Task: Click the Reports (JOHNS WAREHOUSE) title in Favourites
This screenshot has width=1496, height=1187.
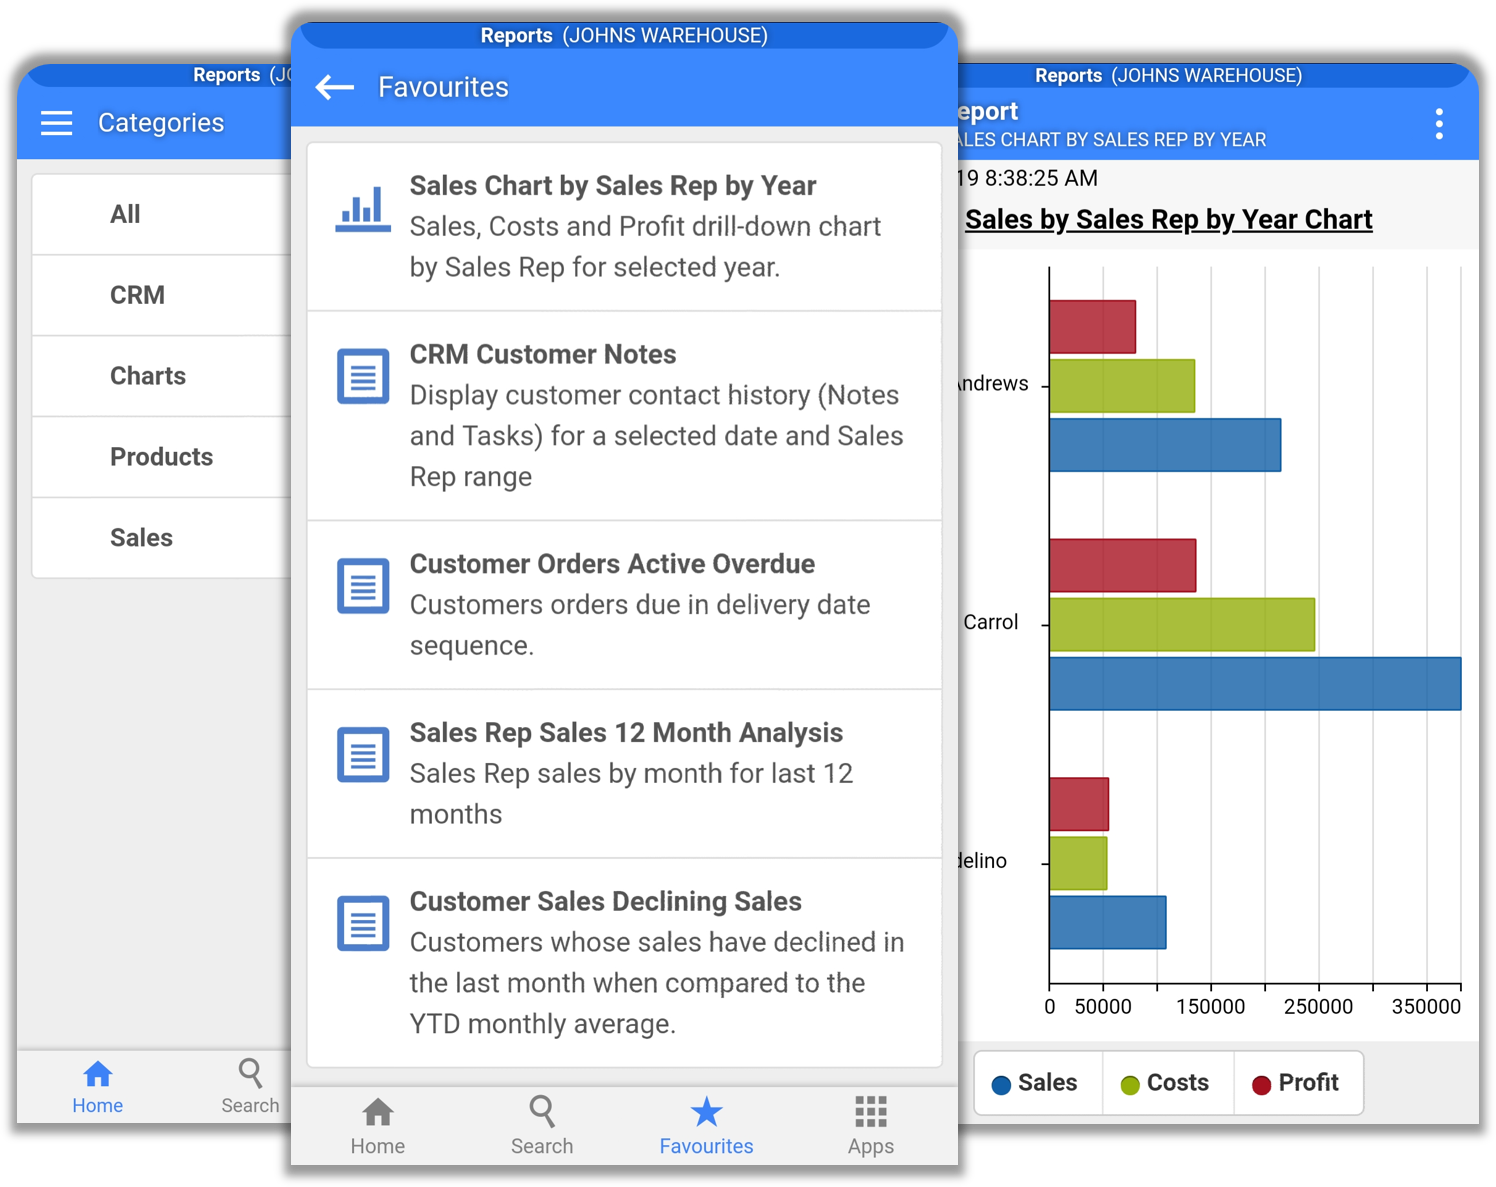Action: pos(624,36)
